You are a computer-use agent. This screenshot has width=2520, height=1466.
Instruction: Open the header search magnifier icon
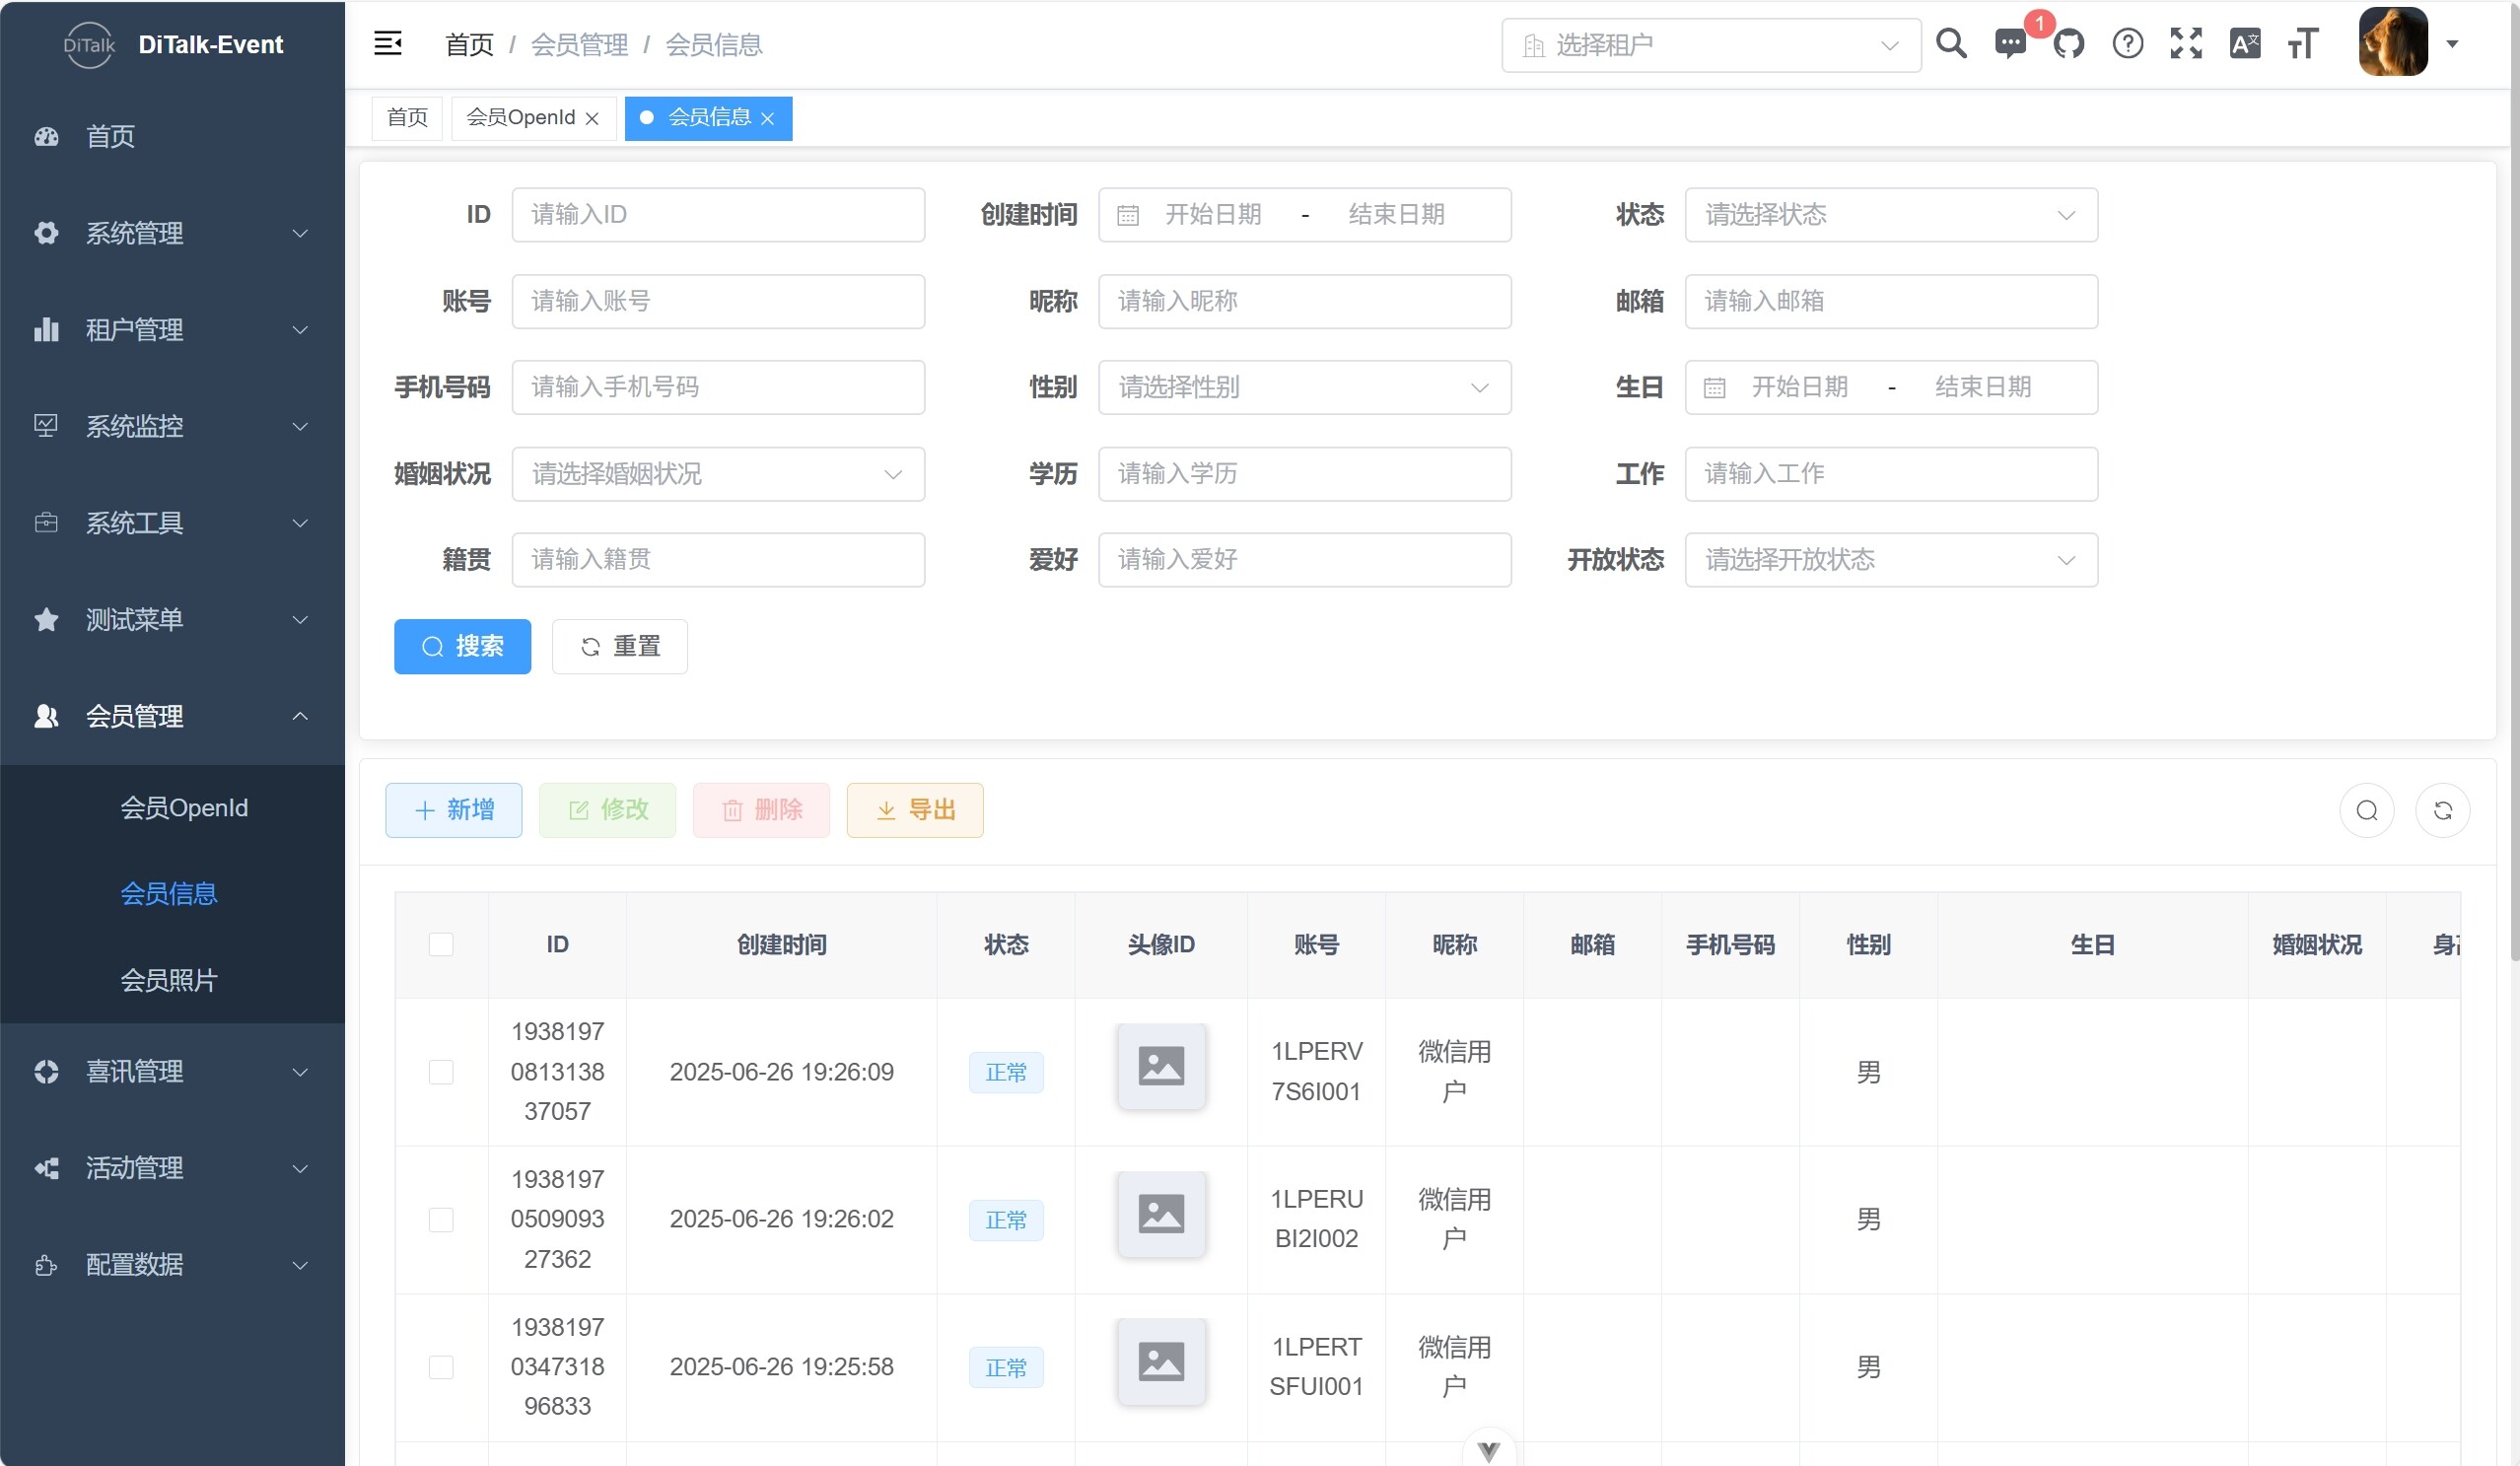[1951, 44]
